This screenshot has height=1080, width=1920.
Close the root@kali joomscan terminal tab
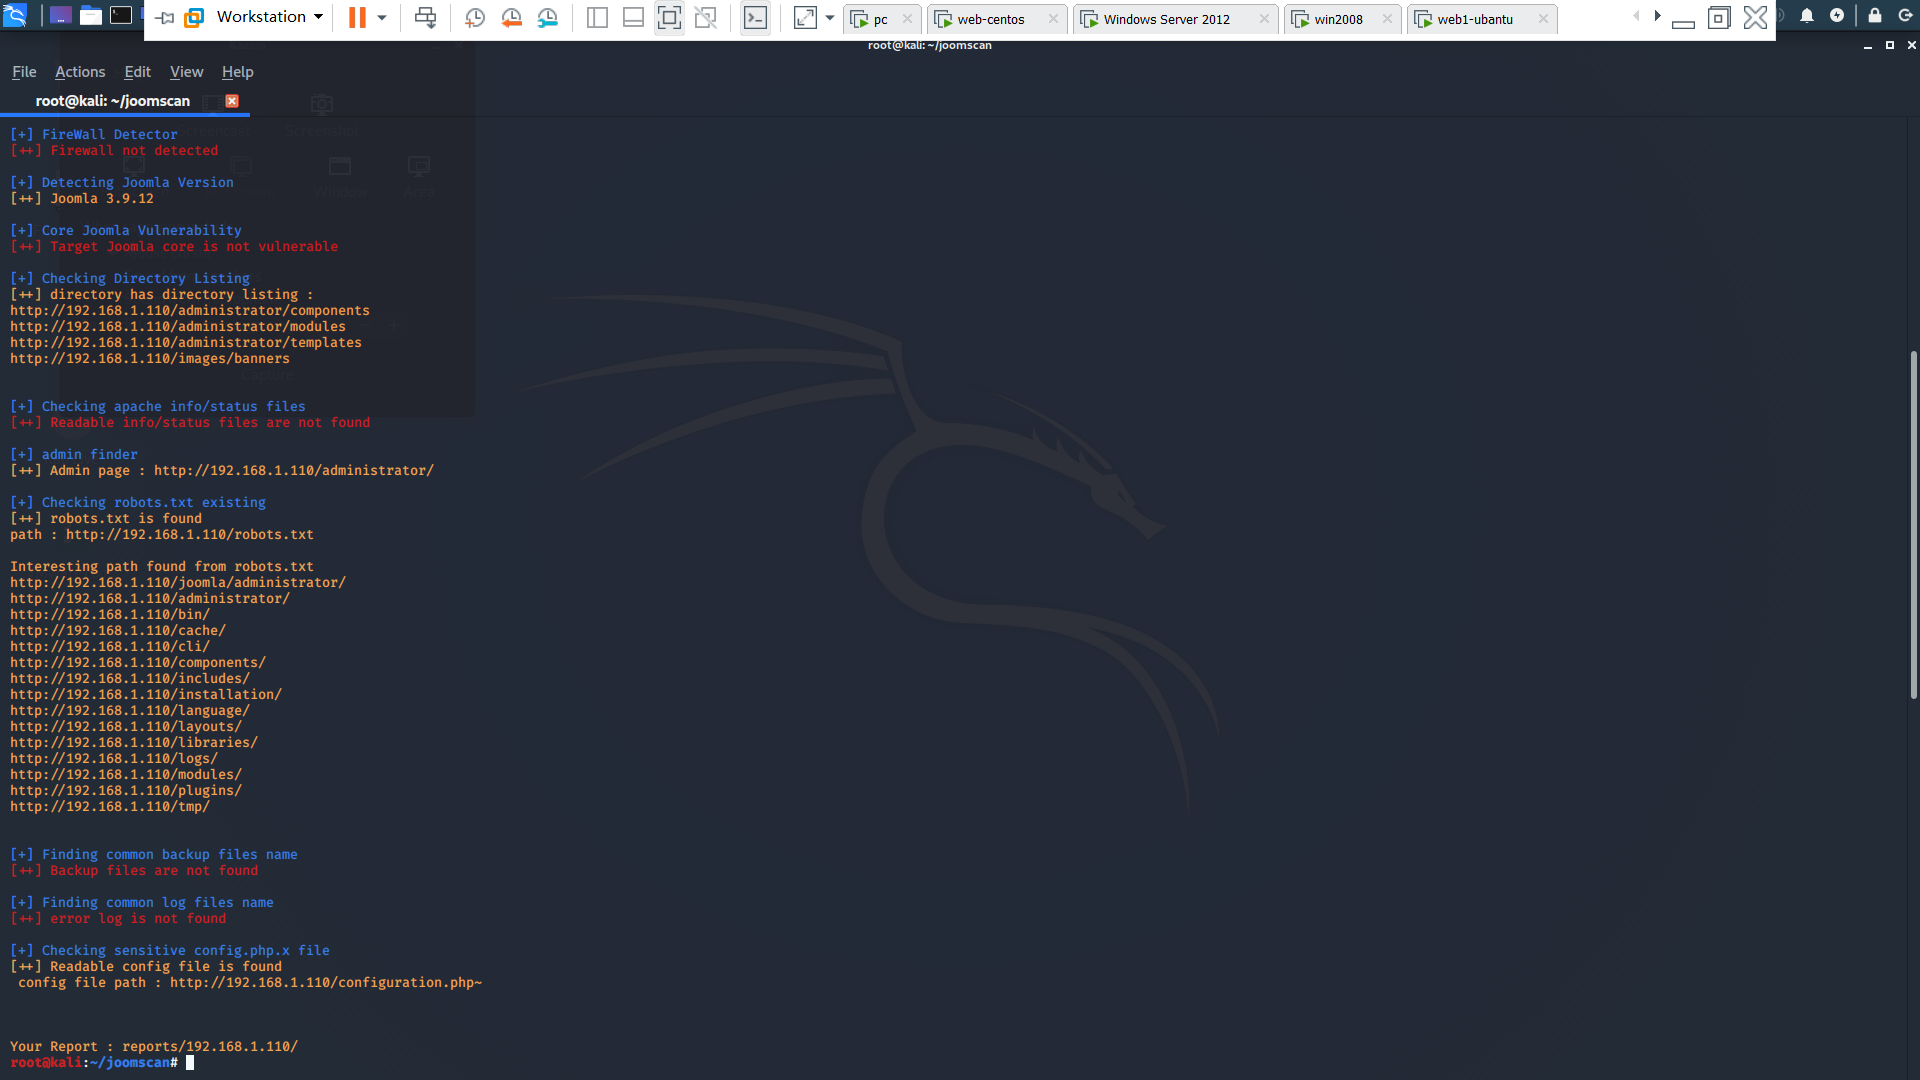coord(232,101)
